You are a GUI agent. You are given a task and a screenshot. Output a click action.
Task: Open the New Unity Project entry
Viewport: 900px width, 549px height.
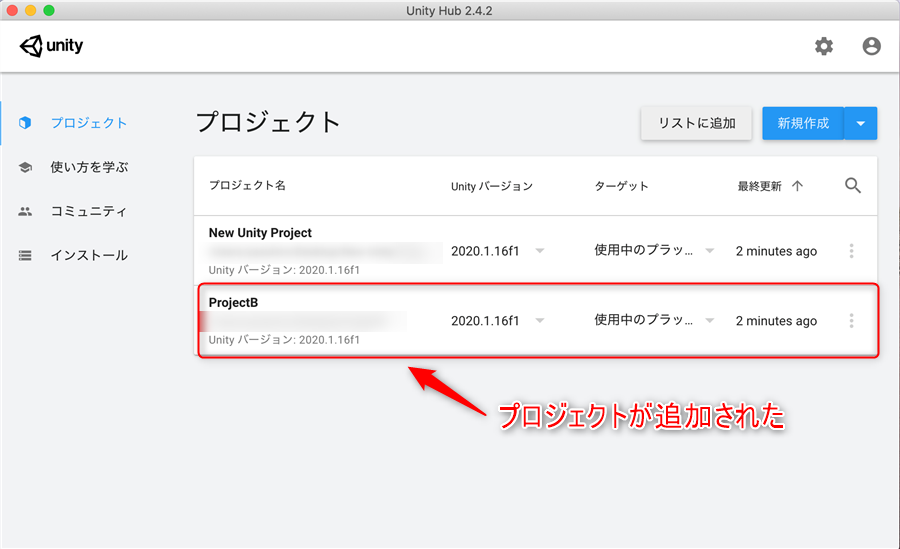click(260, 233)
